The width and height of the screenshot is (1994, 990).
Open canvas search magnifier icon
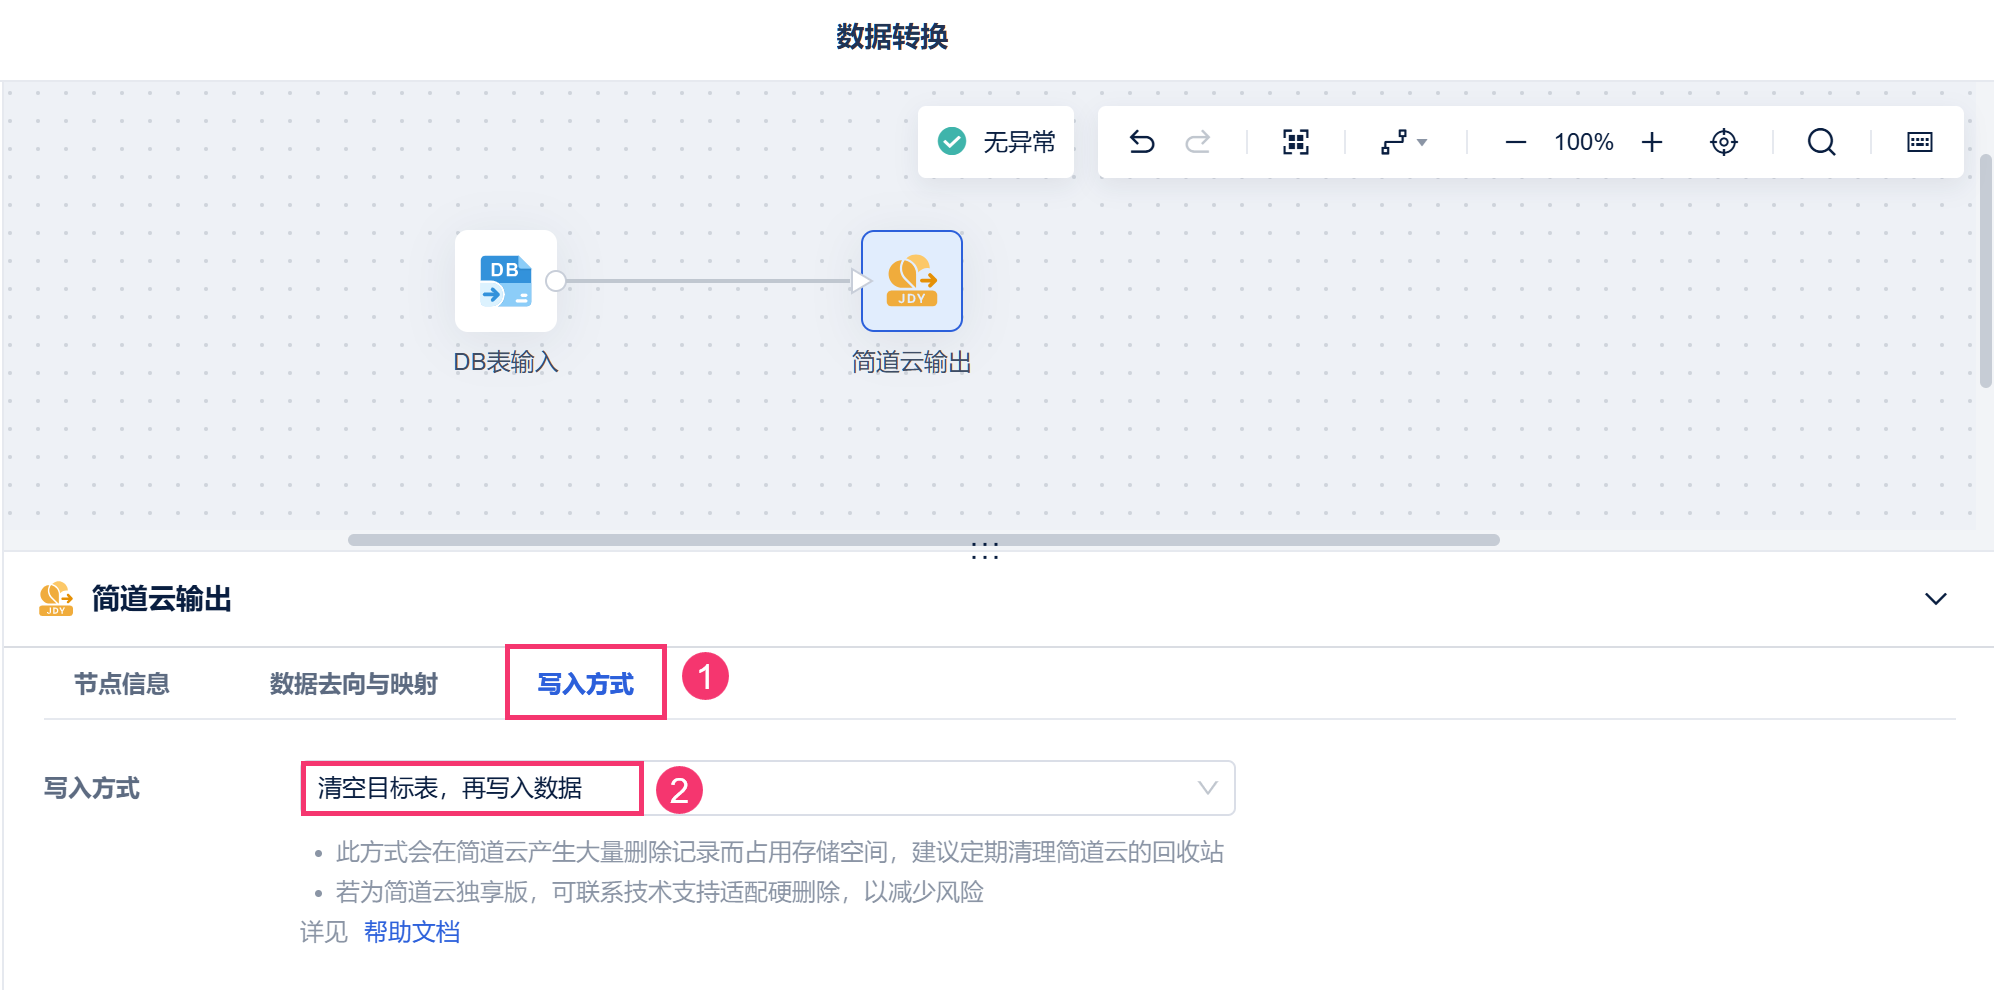[1822, 142]
